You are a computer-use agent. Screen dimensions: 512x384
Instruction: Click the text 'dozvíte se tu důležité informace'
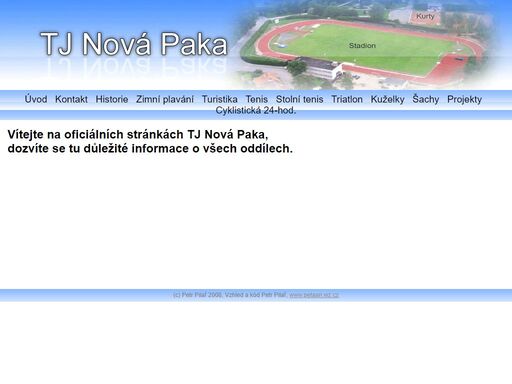[98, 148]
